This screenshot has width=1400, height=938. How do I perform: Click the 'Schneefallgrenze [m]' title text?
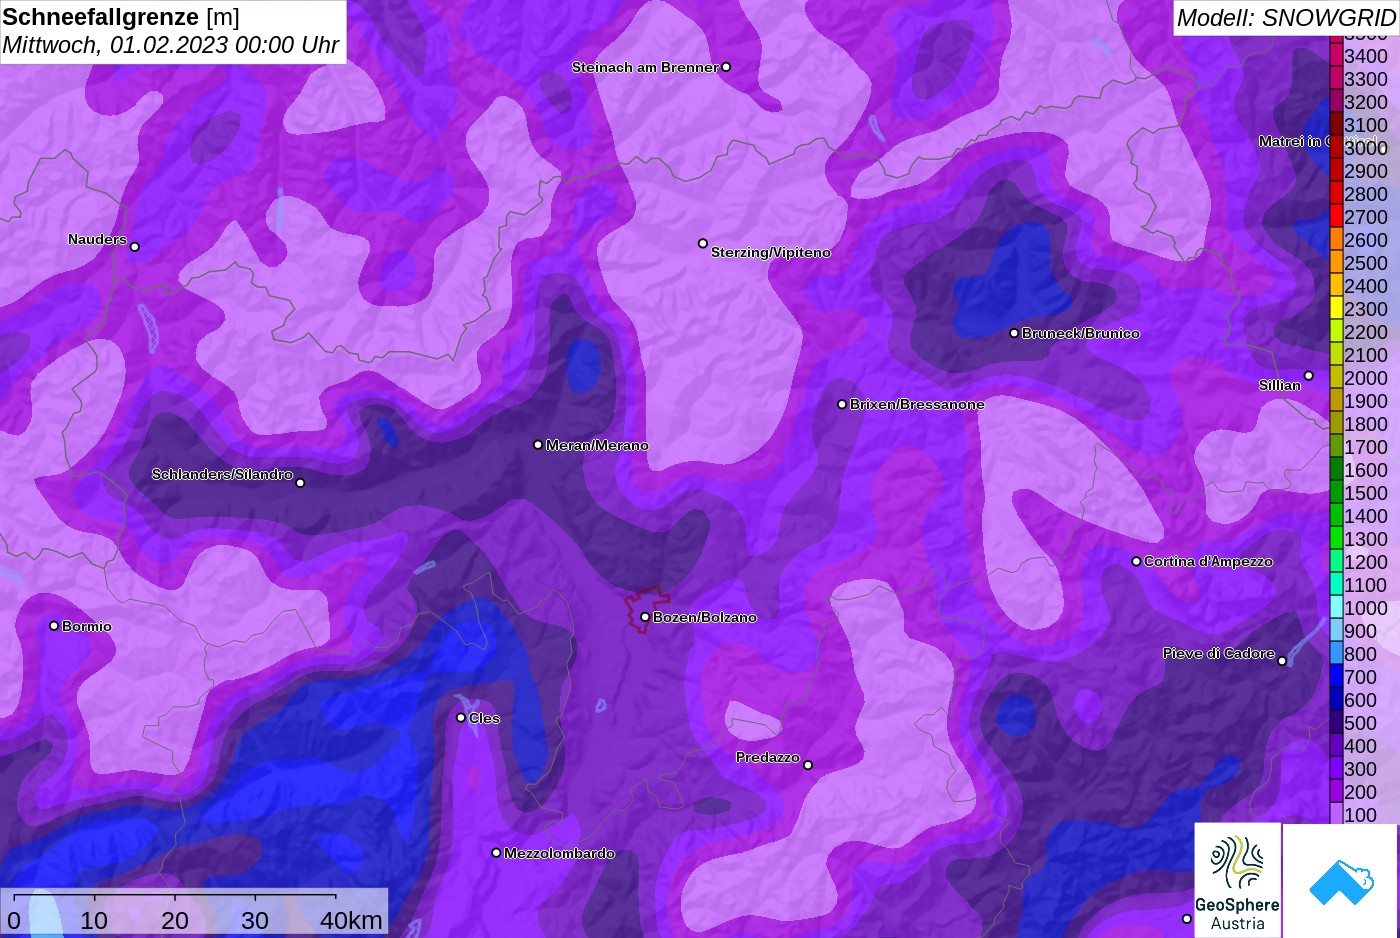[x=121, y=17]
